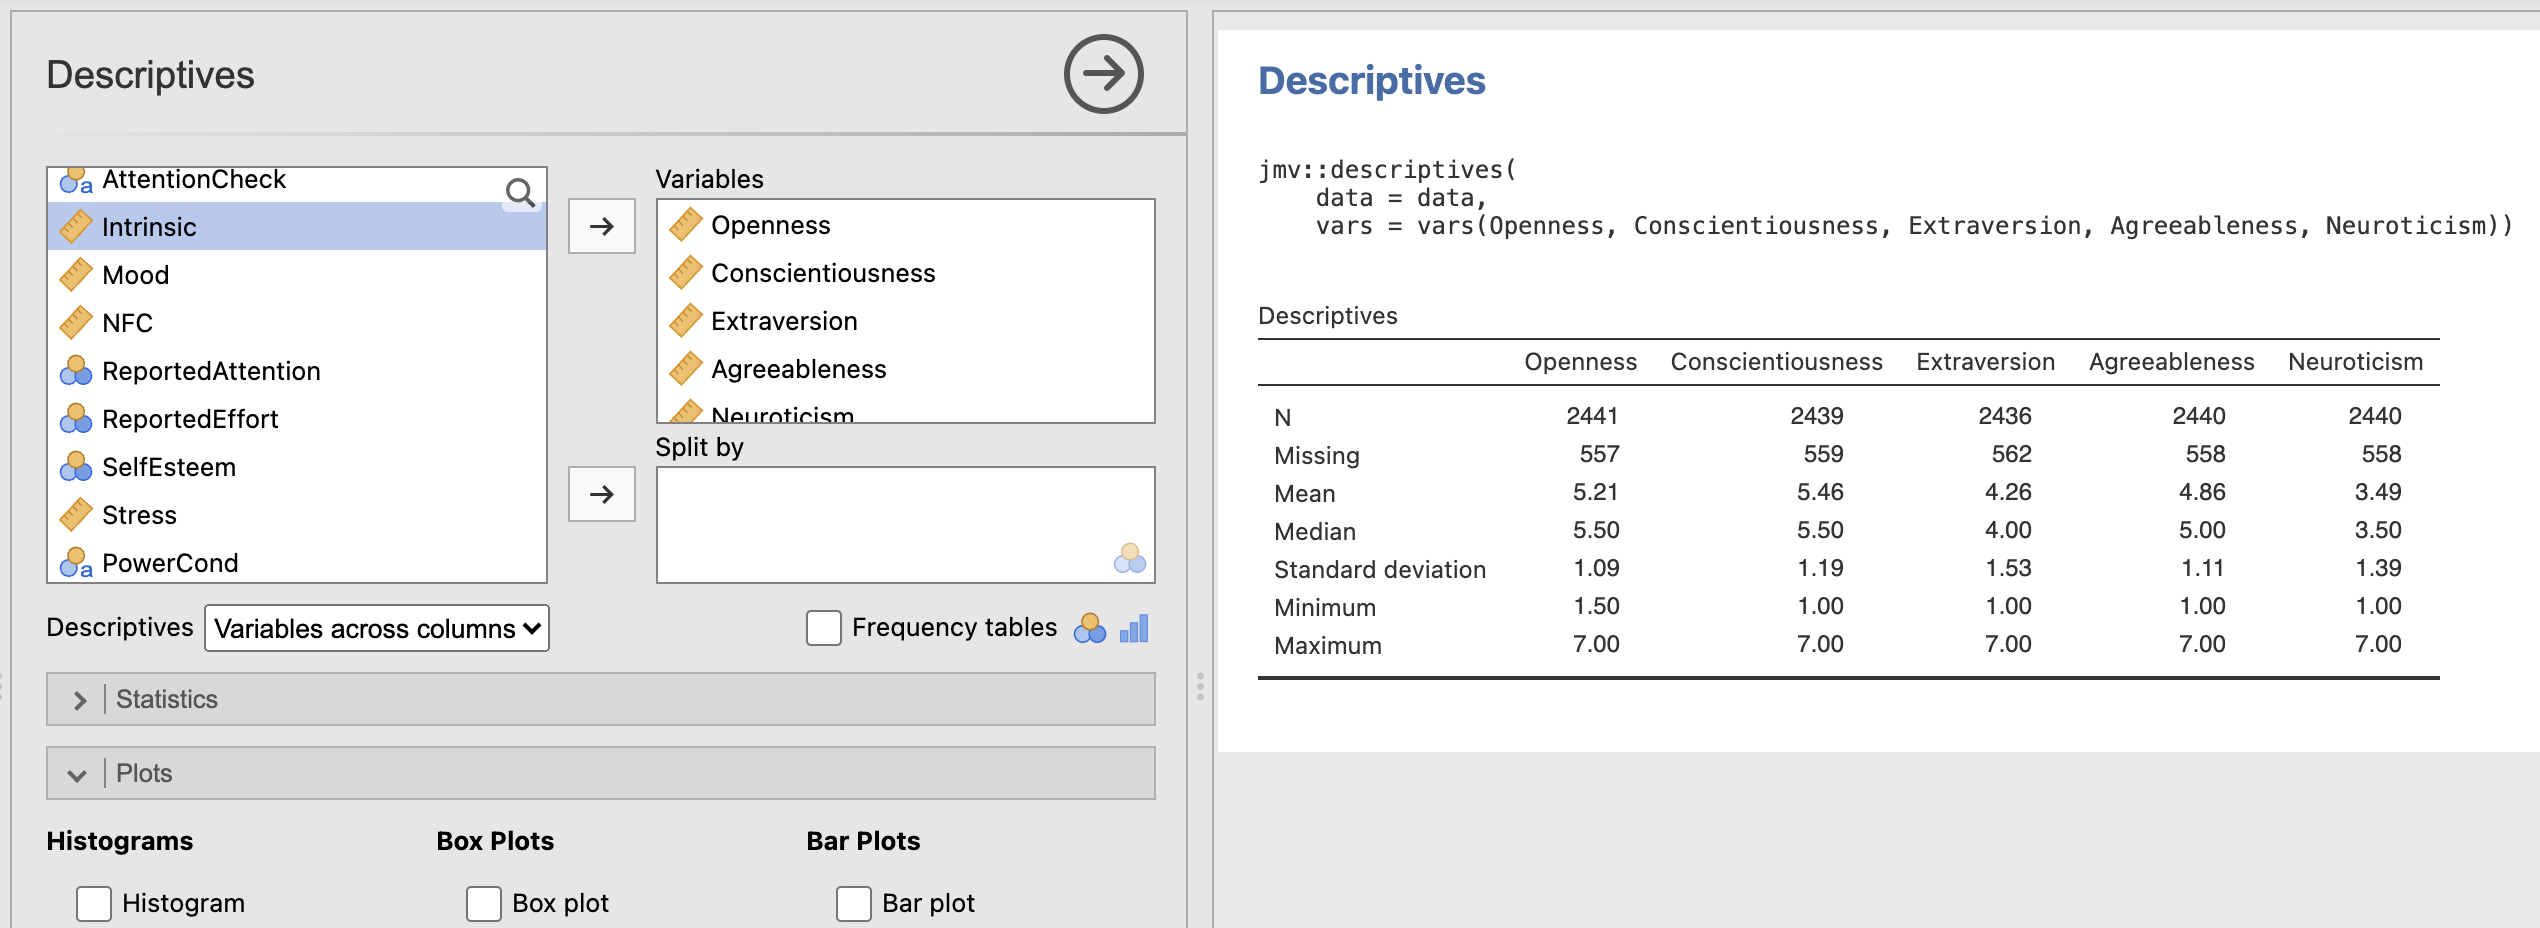2540x928 pixels.
Task: Click the Standard deviation row label
Action: 1380,570
